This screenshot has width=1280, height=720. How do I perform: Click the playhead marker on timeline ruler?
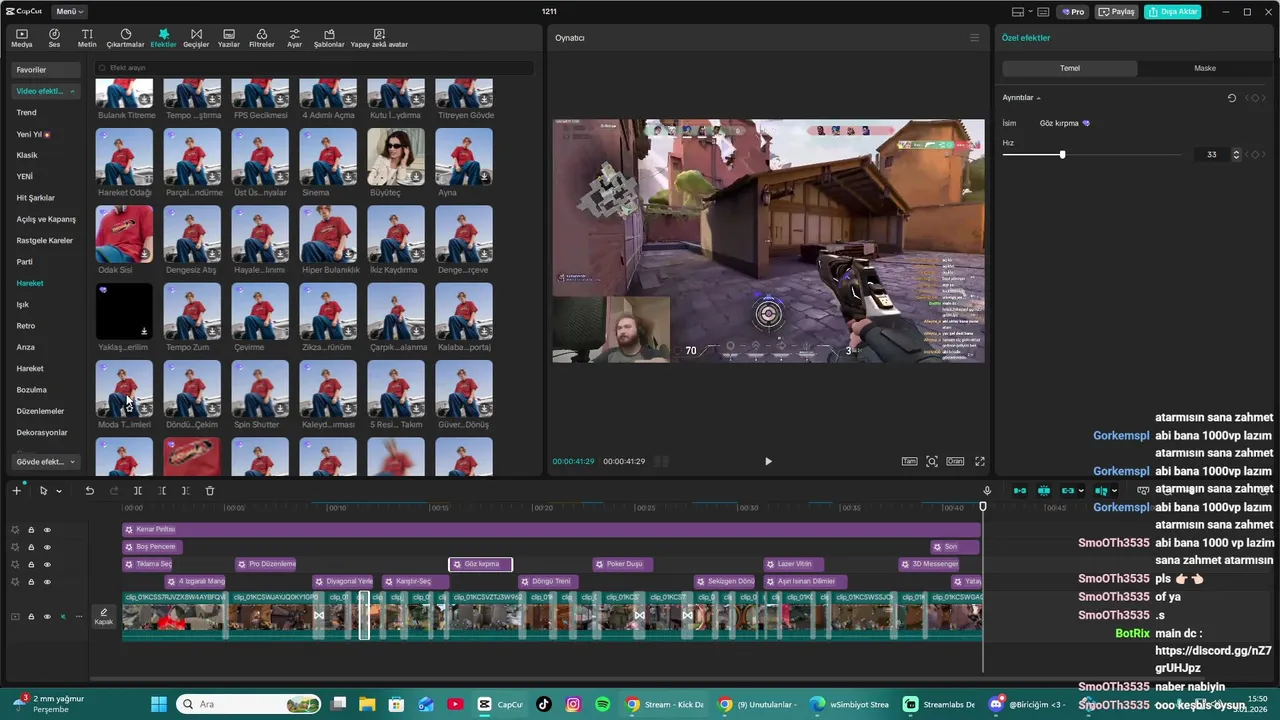point(983,507)
